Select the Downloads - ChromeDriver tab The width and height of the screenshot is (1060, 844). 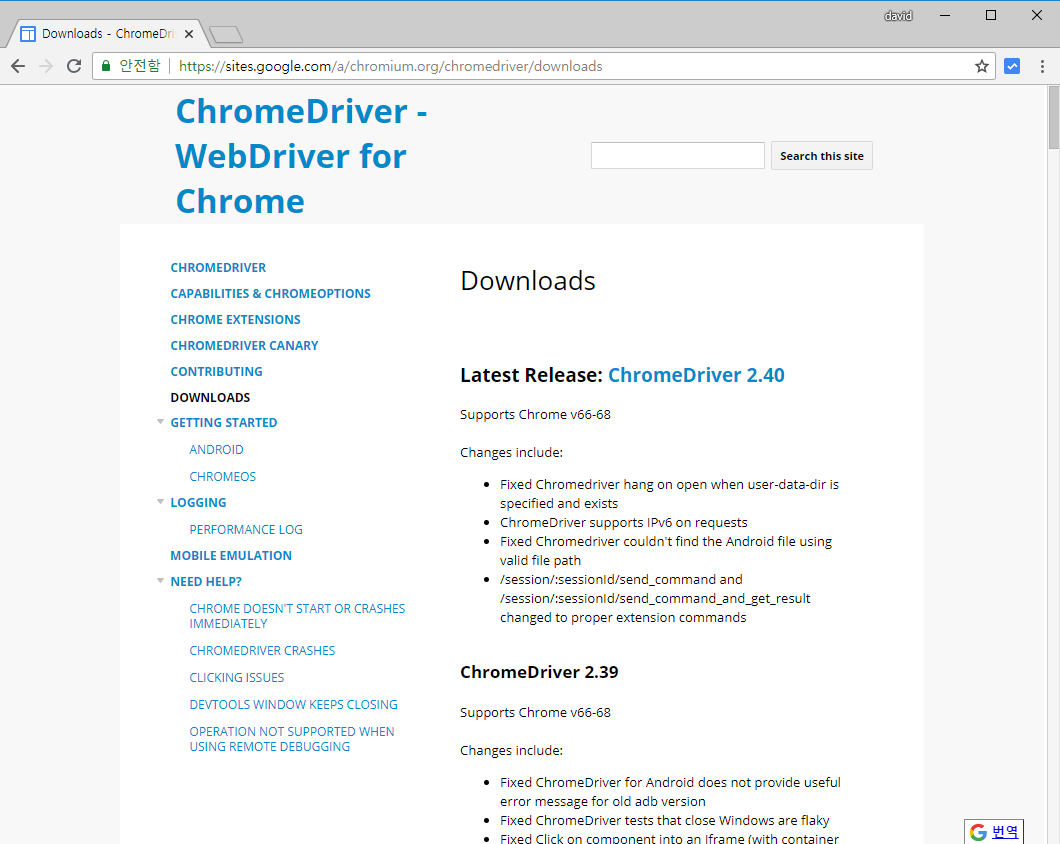point(108,34)
